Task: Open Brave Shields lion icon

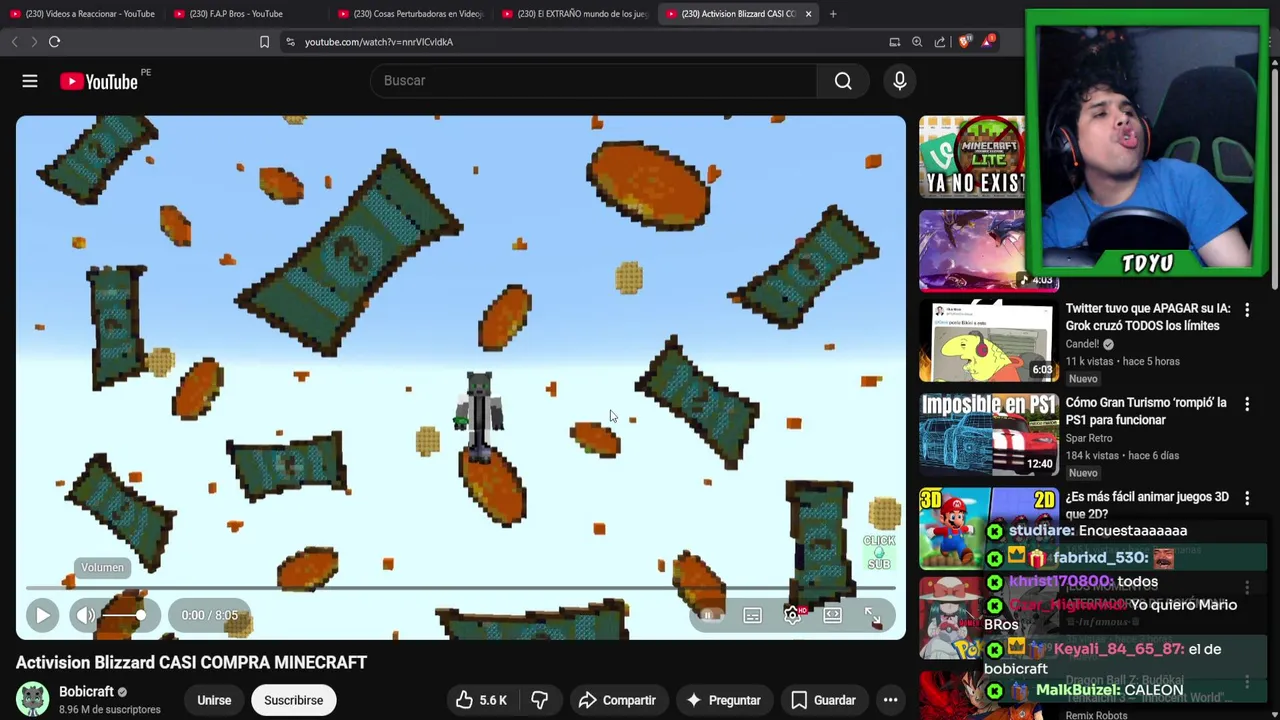Action: point(964,42)
